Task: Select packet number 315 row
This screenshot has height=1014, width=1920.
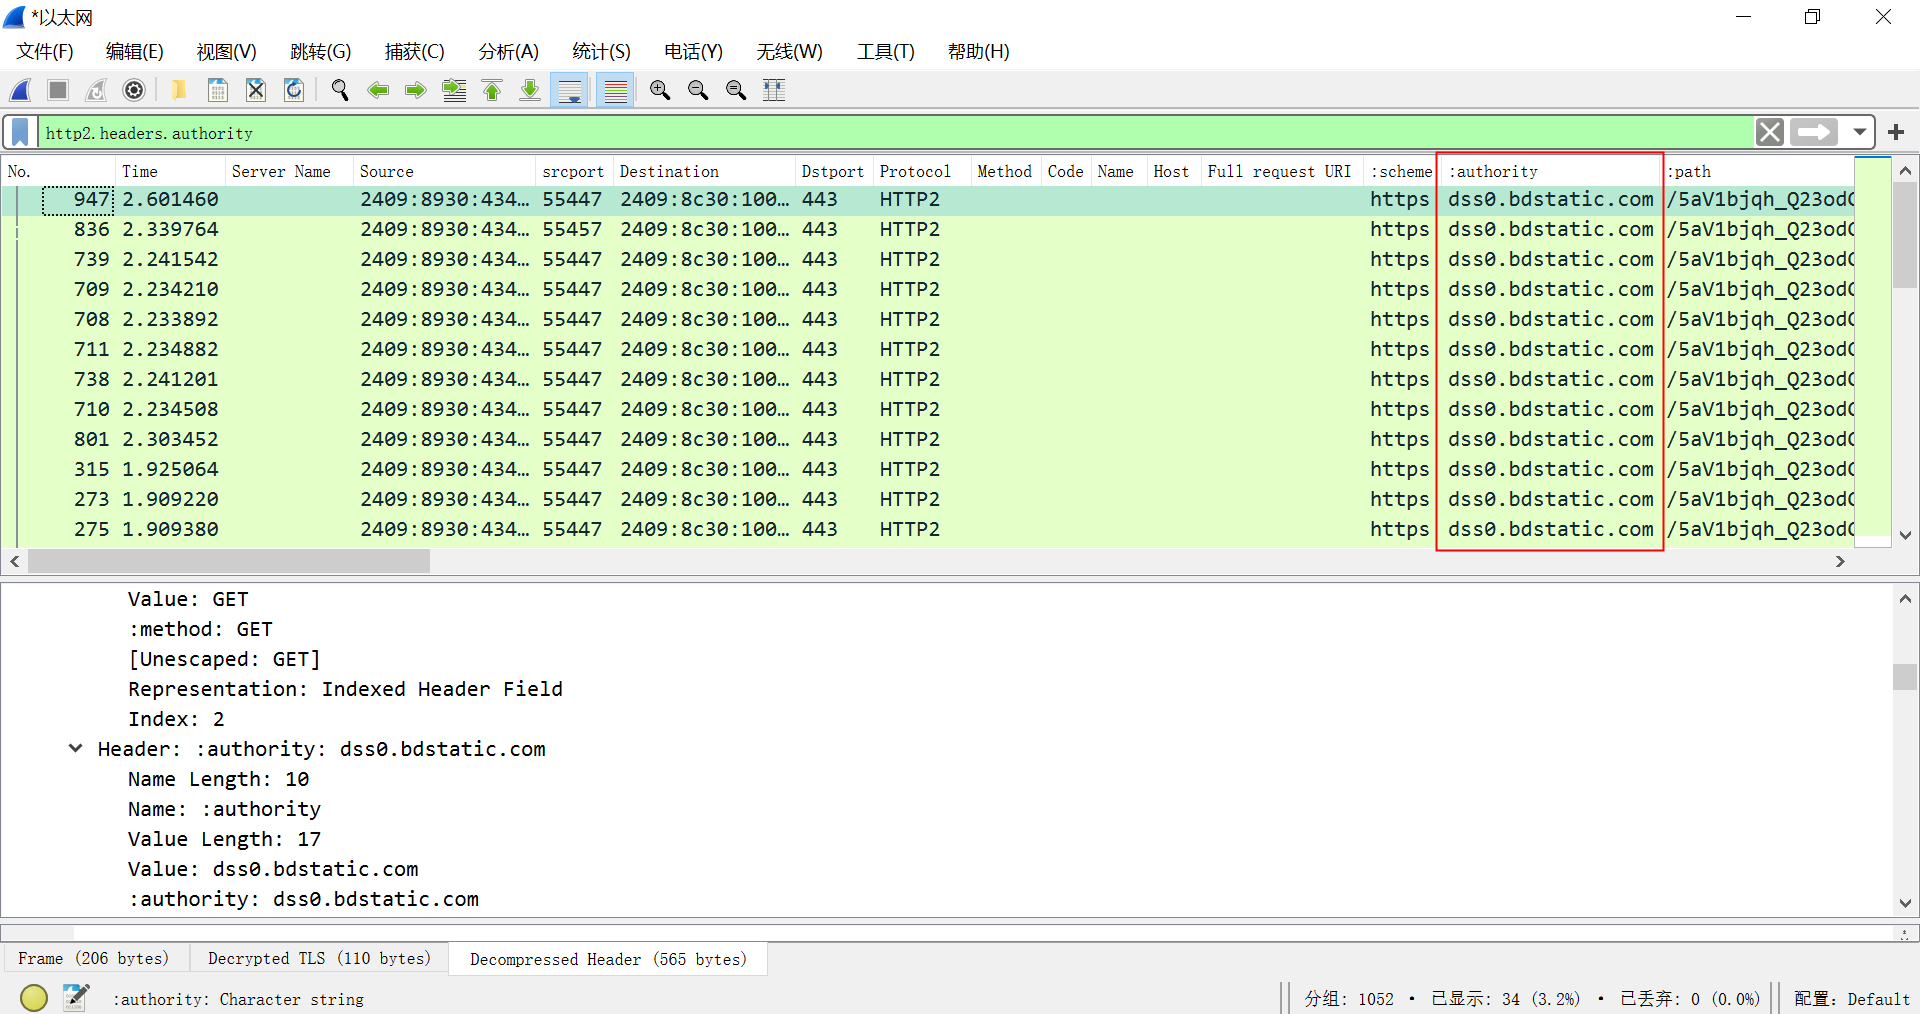Action: point(928,470)
